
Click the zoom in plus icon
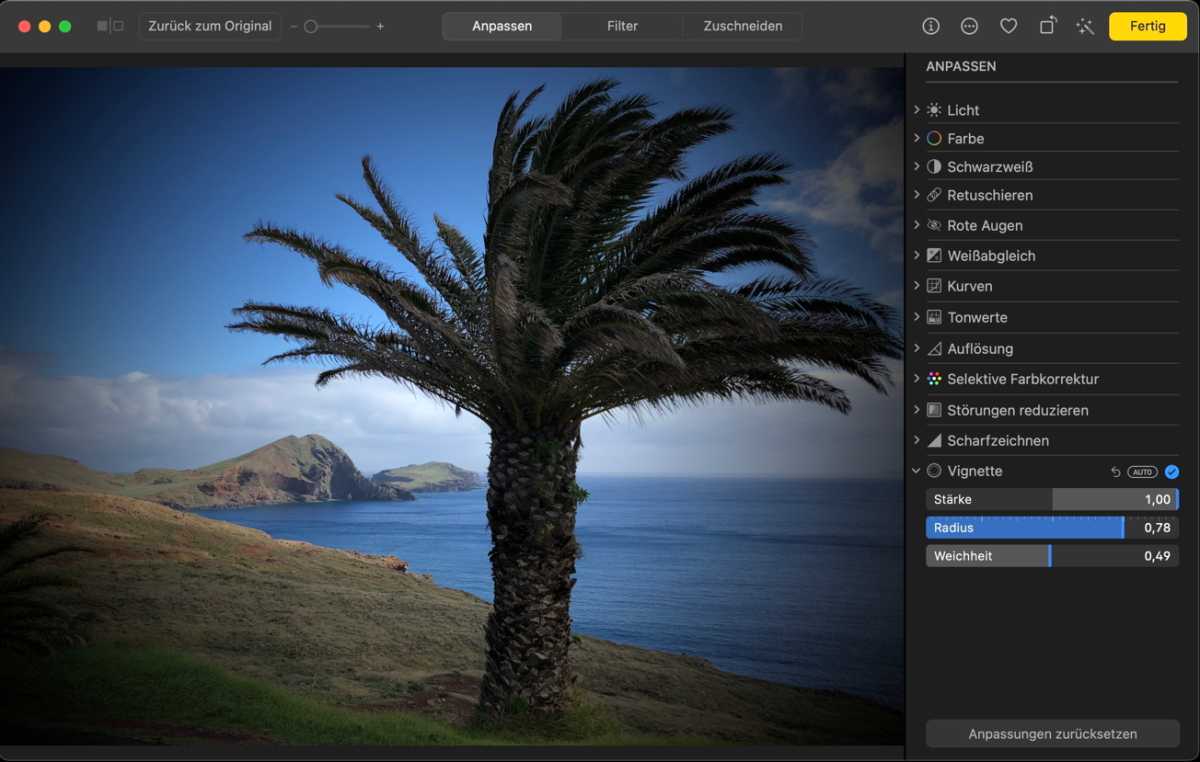pos(380,26)
